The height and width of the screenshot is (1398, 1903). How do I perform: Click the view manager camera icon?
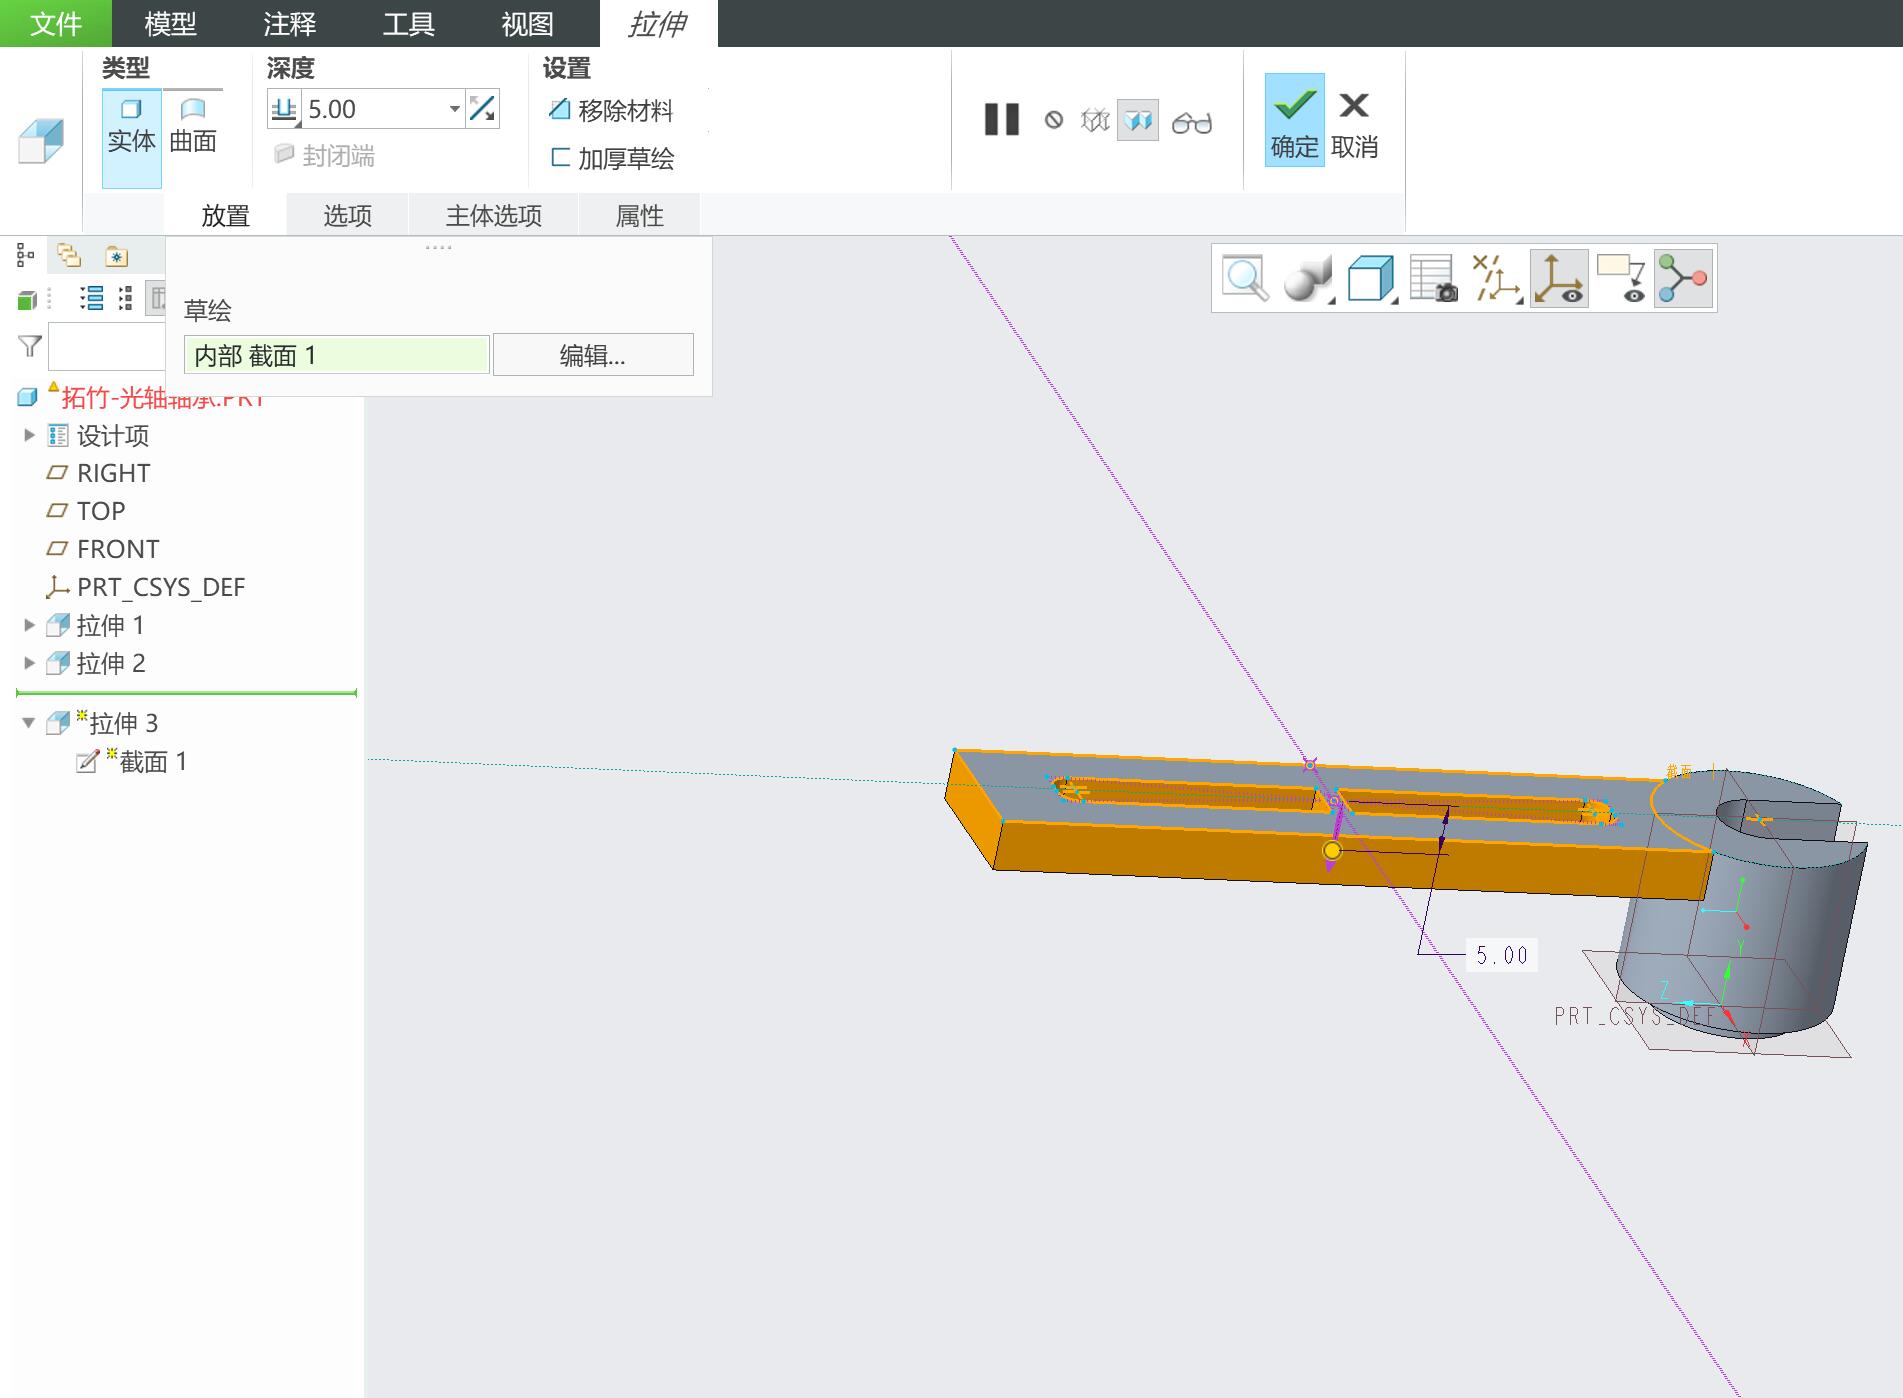[x=1433, y=279]
